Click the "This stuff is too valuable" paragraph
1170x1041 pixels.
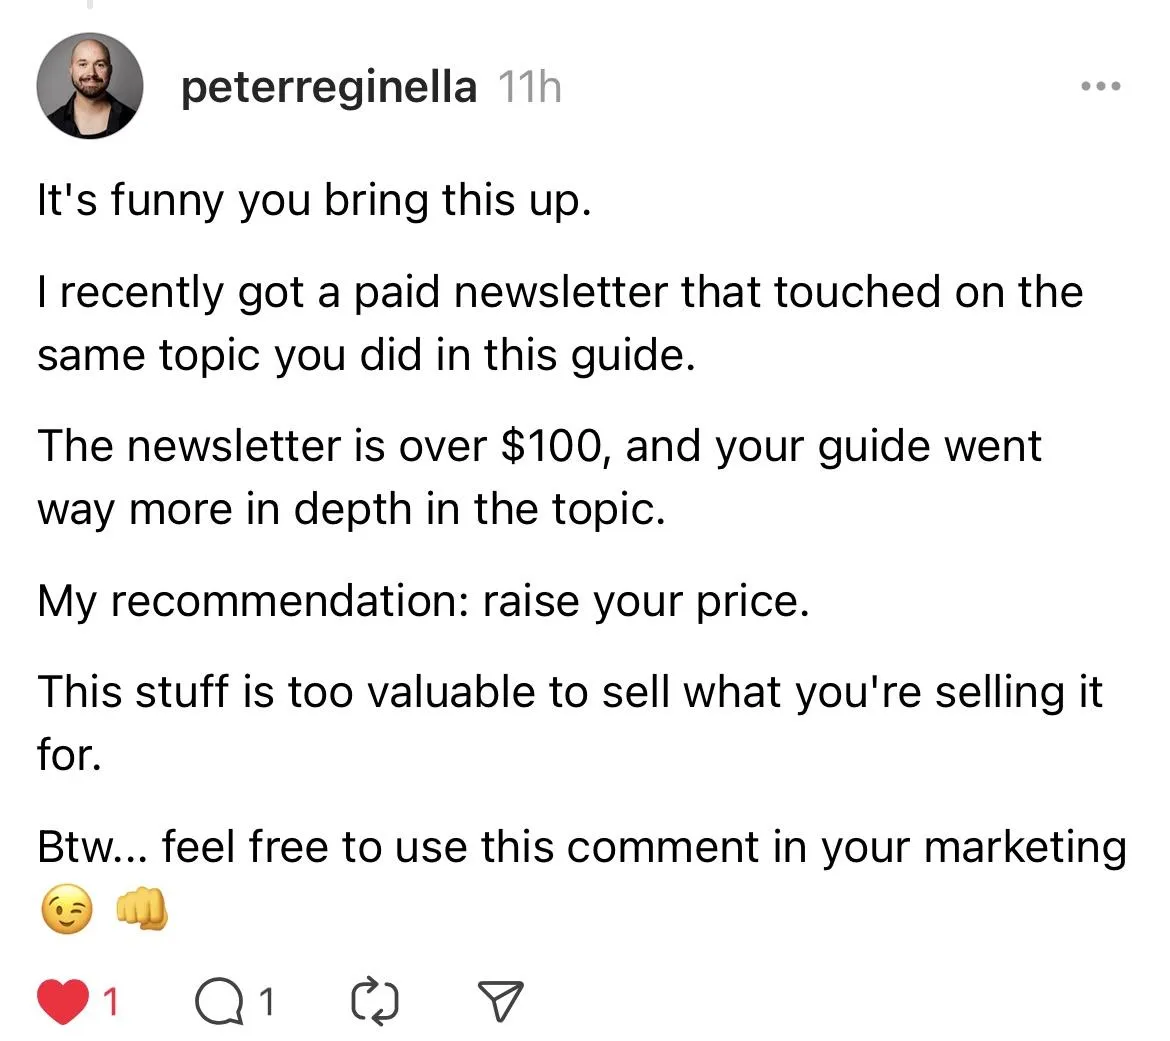pyautogui.click(x=570, y=693)
